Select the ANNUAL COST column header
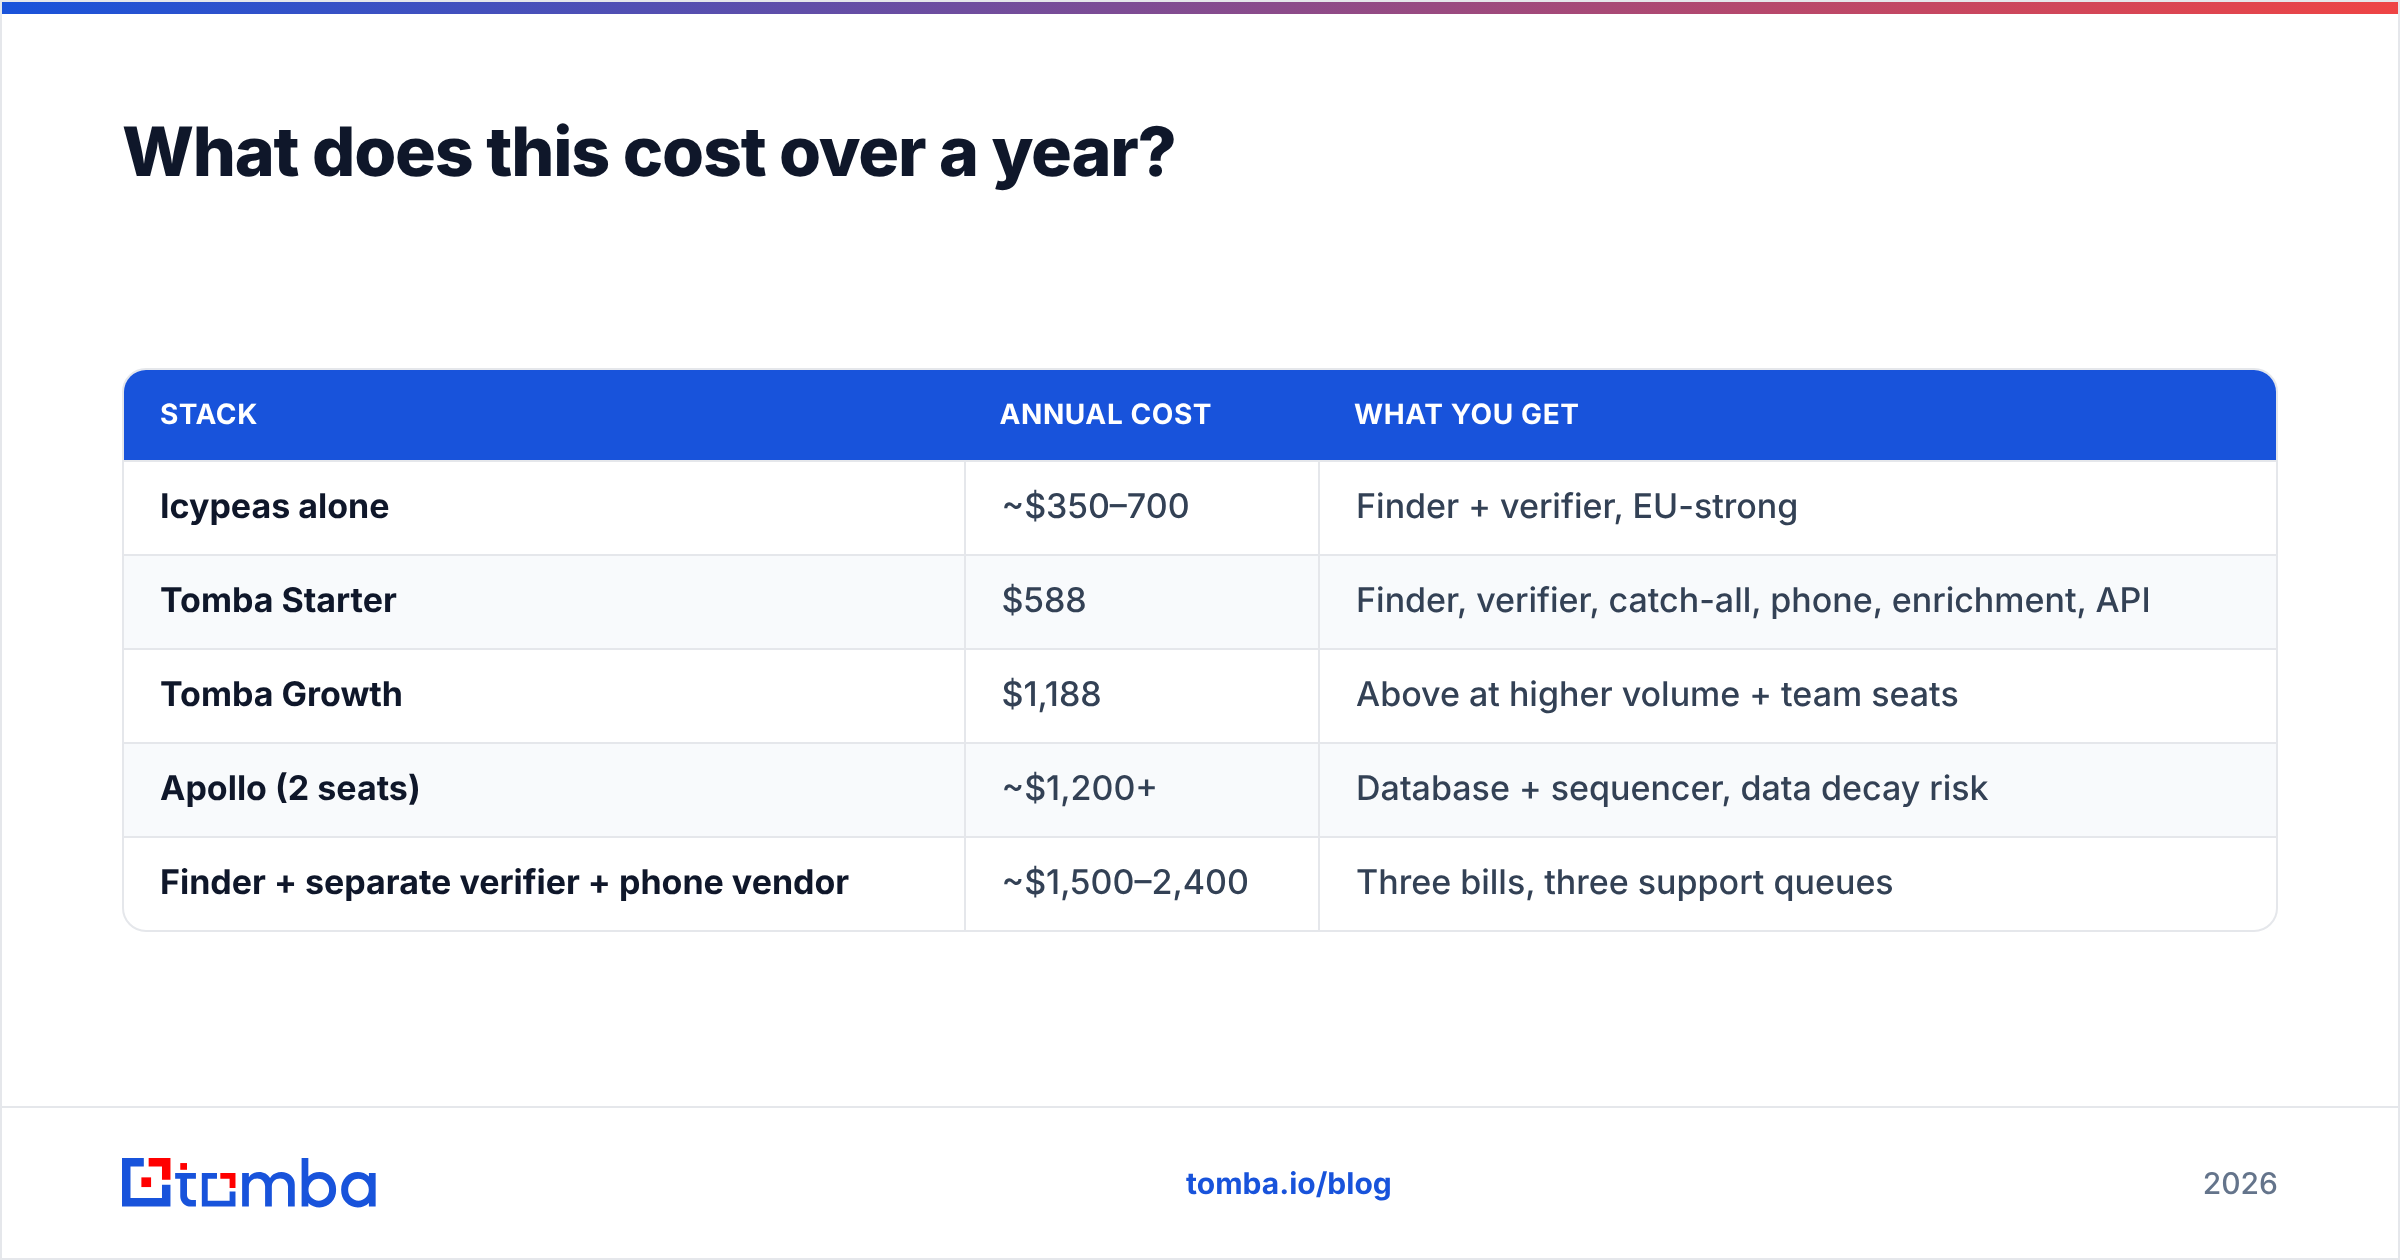The image size is (2400, 1260). click(x=1105, y=414)
